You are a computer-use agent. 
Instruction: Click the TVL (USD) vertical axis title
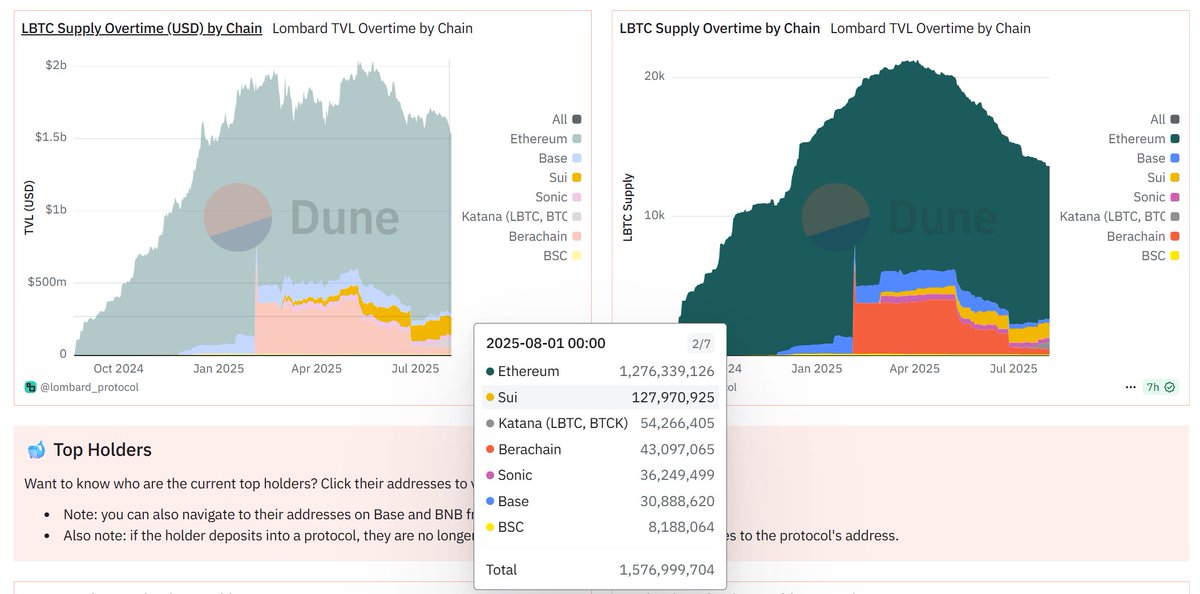point(31,206)
